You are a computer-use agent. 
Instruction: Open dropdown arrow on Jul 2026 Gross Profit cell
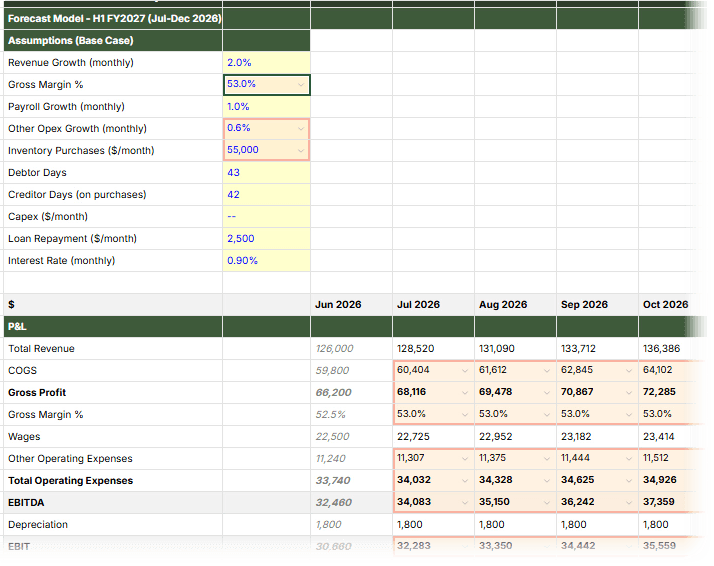(464, 393)
